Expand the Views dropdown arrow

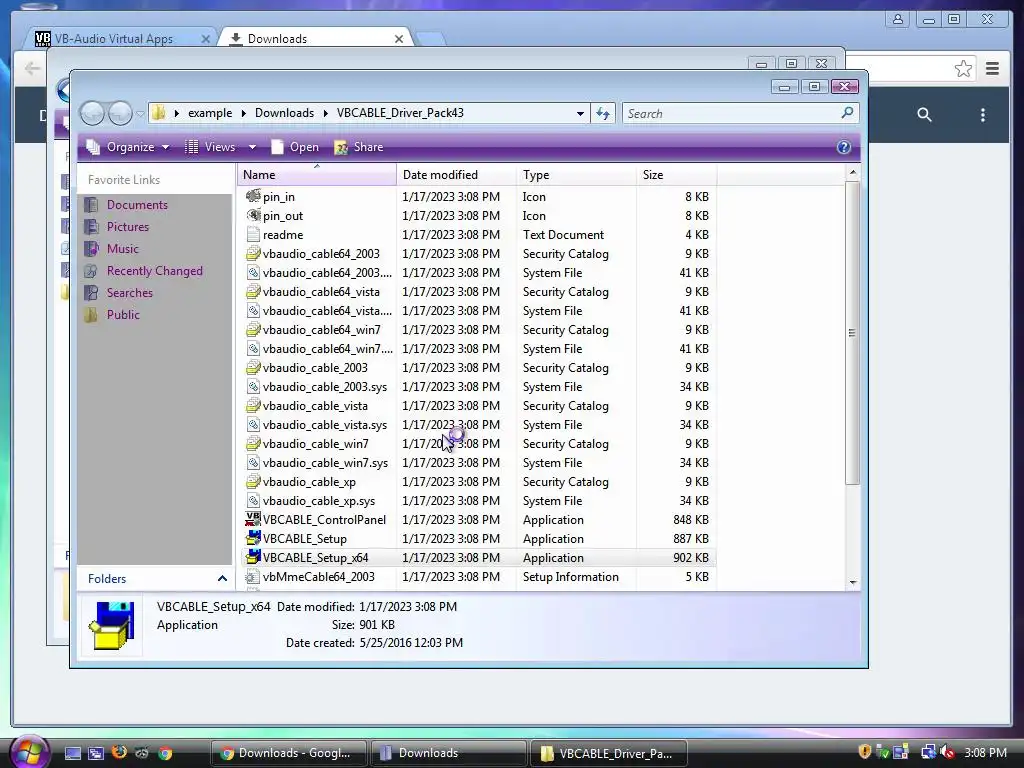(x=252, y=147)
